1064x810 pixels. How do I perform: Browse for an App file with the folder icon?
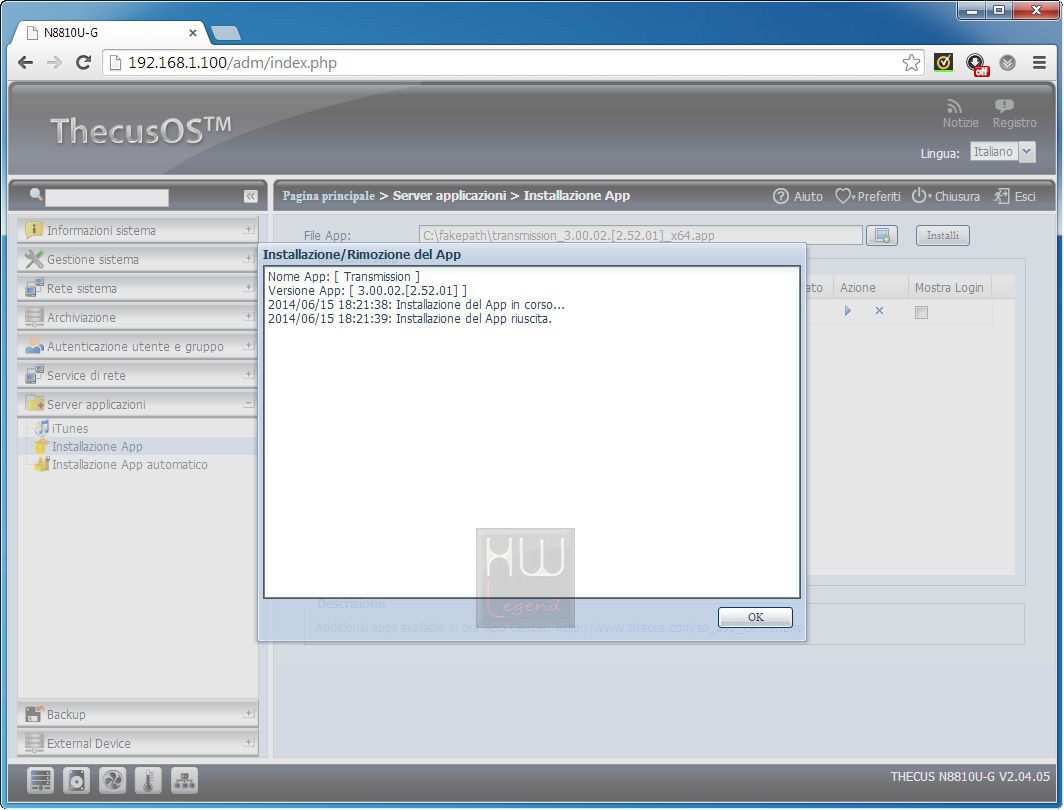pos(882,235)
